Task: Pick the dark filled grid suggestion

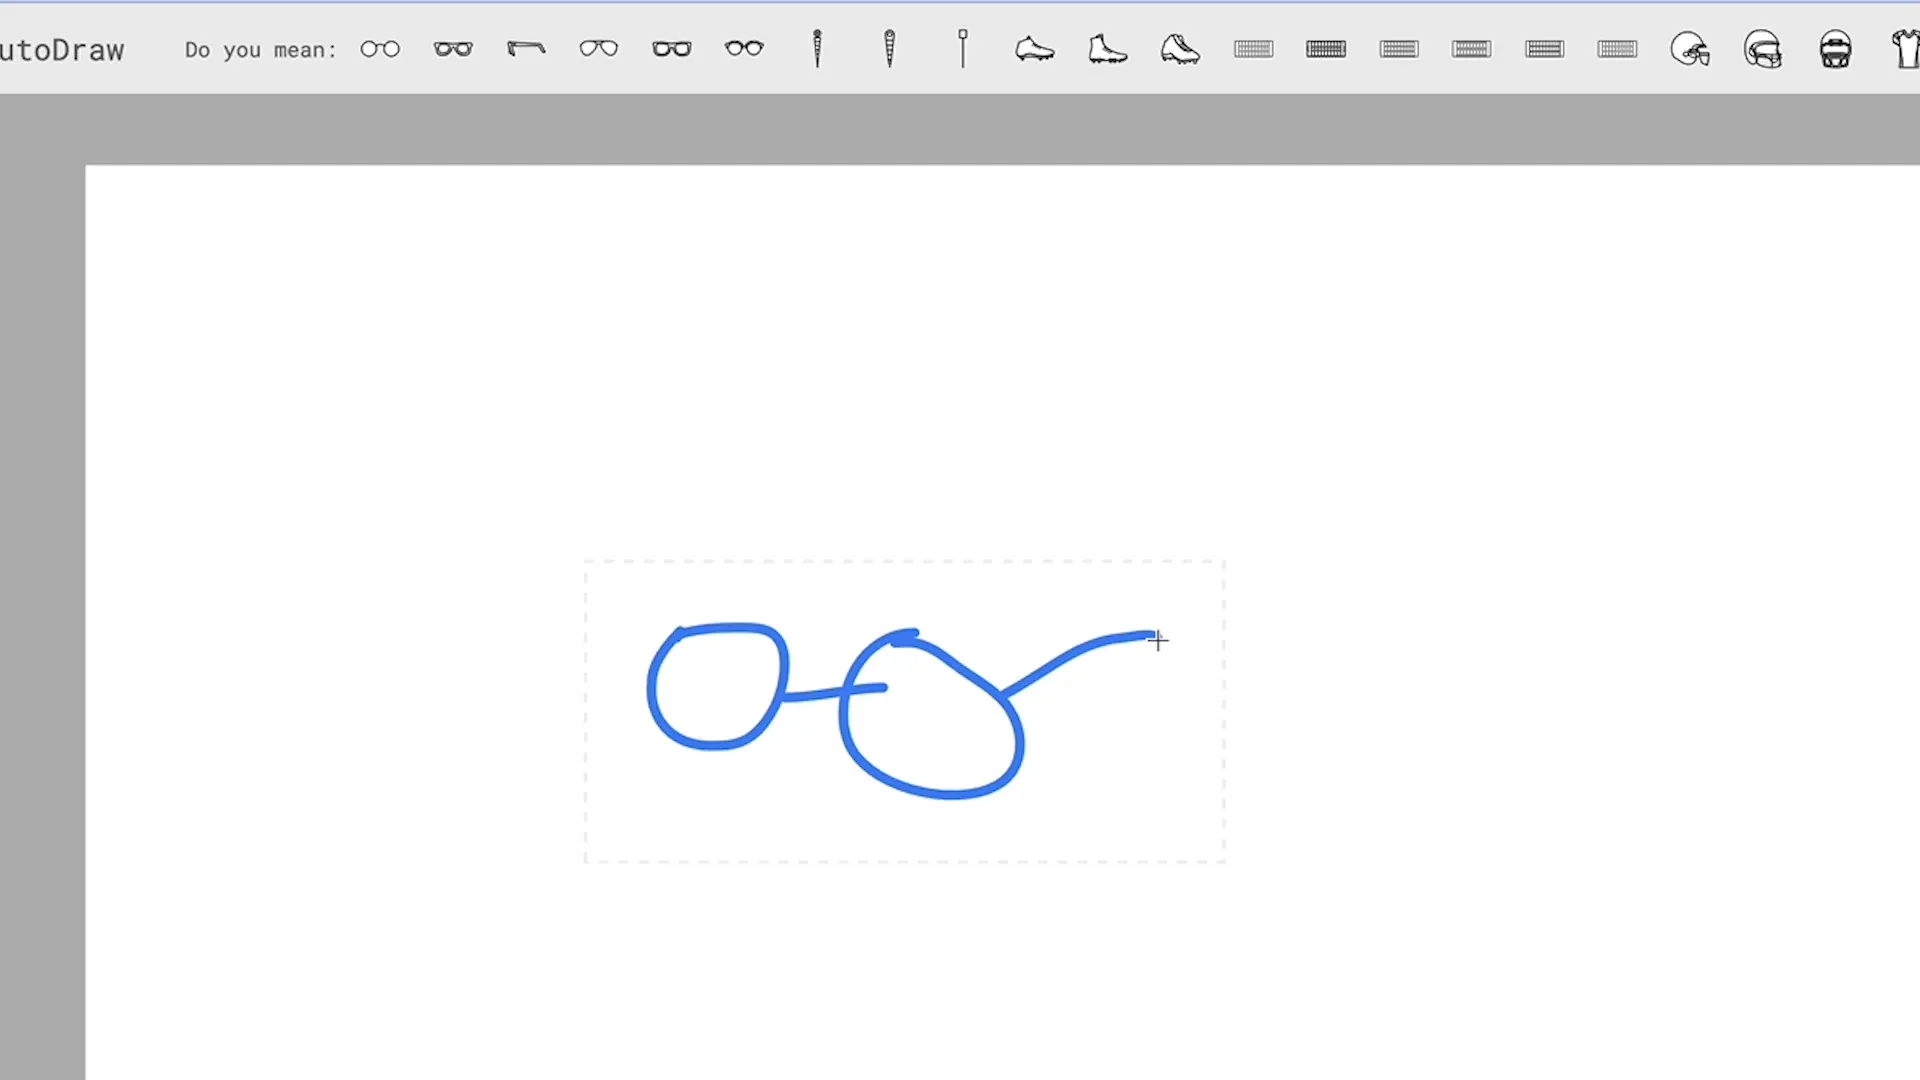Action: click(1326, 49)
